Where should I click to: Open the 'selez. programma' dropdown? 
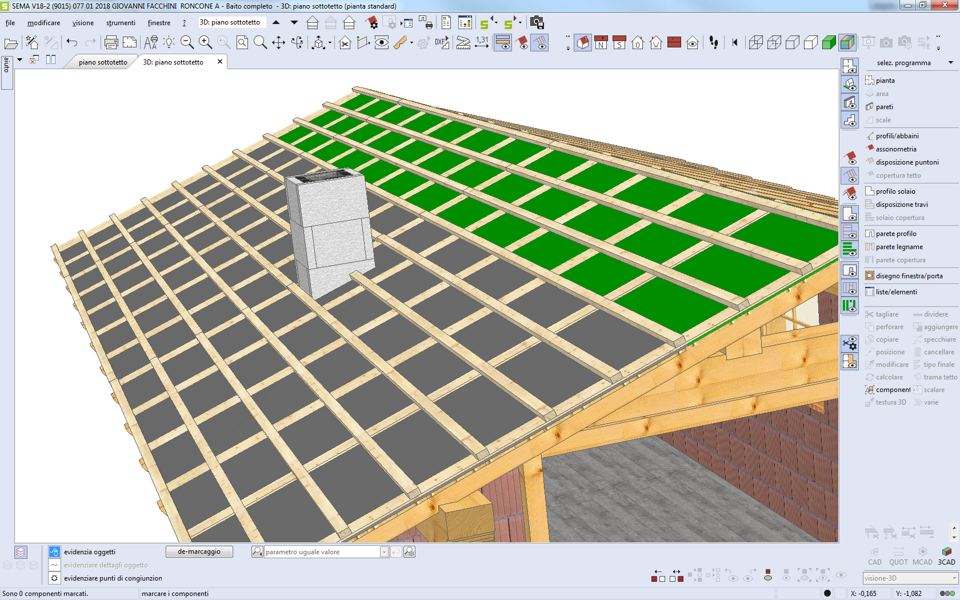950,63
